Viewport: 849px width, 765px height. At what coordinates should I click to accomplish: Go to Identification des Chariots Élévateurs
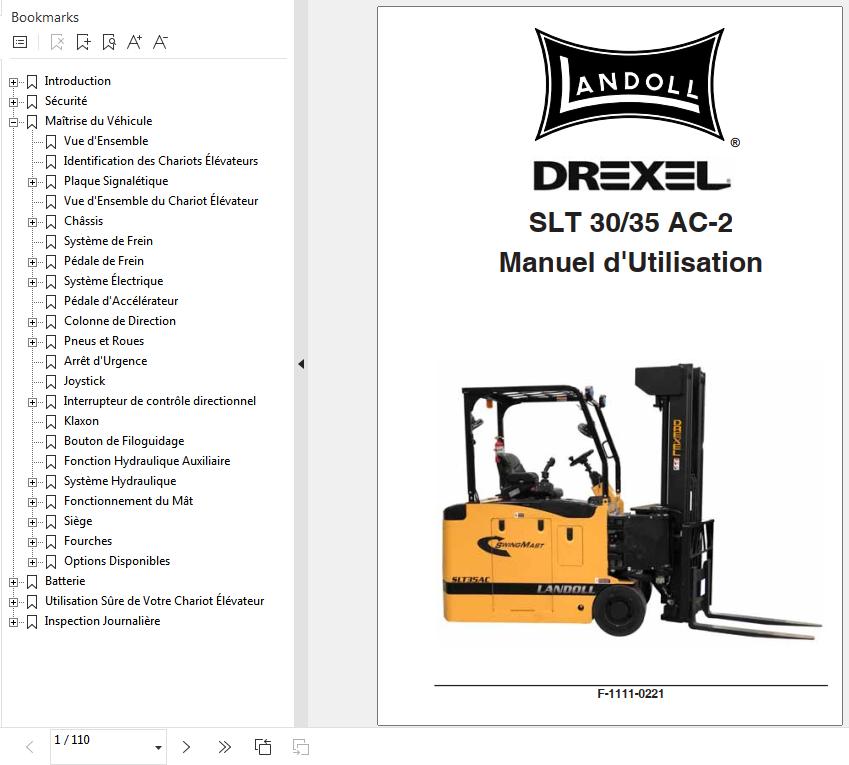point(161,161)
